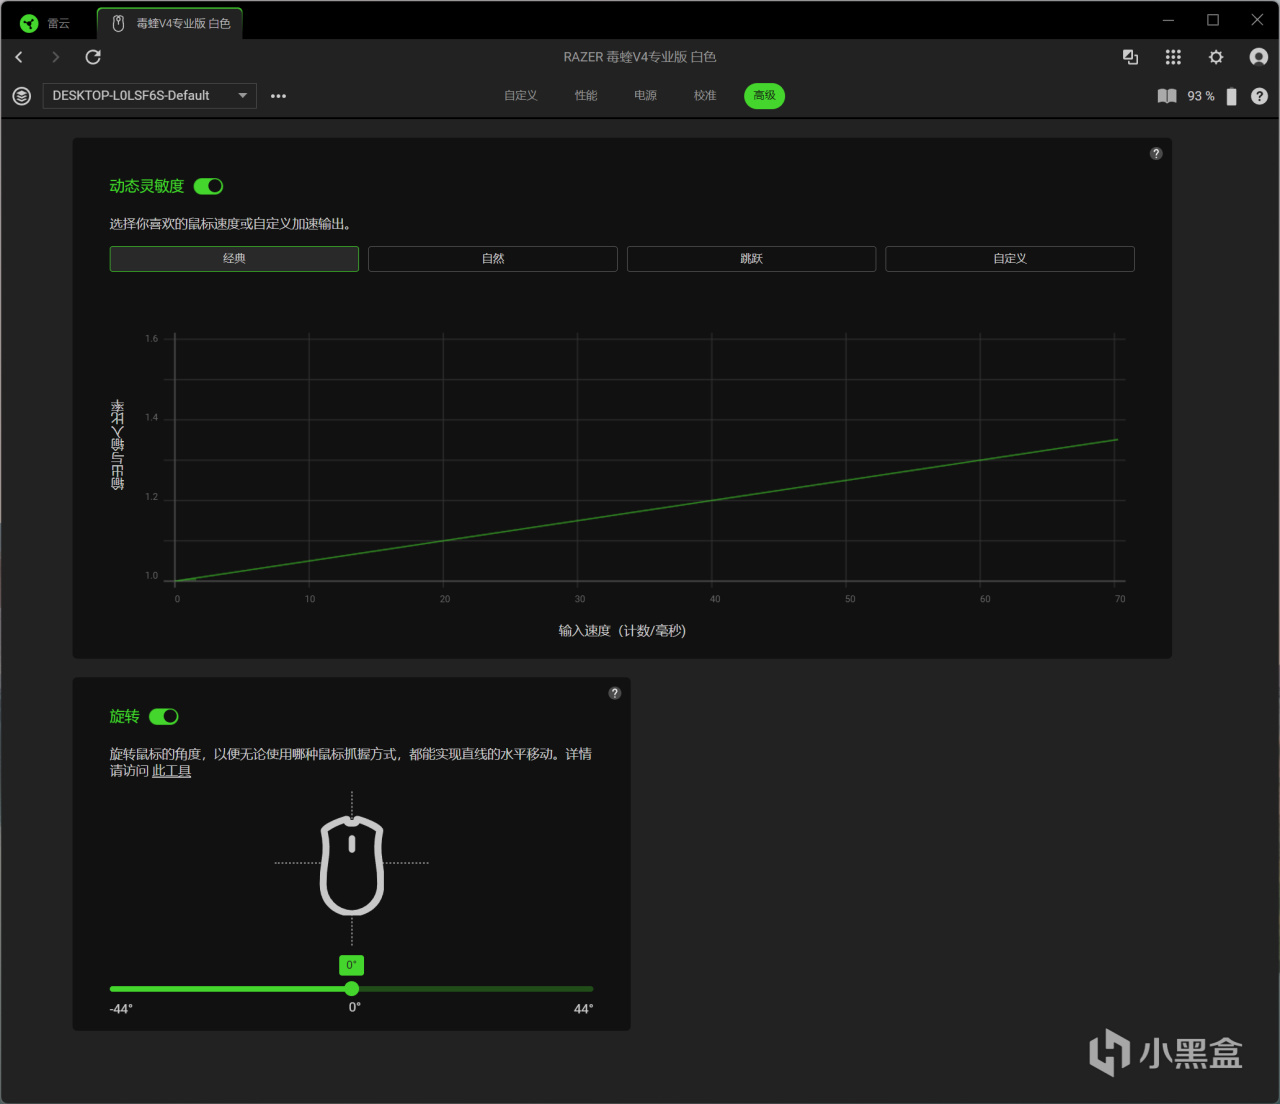Image resolution: width=1280 pixels, height=1104 pixels.
Task: Click the 93 % battery percentage text
Action: [x=1201, y=96]
